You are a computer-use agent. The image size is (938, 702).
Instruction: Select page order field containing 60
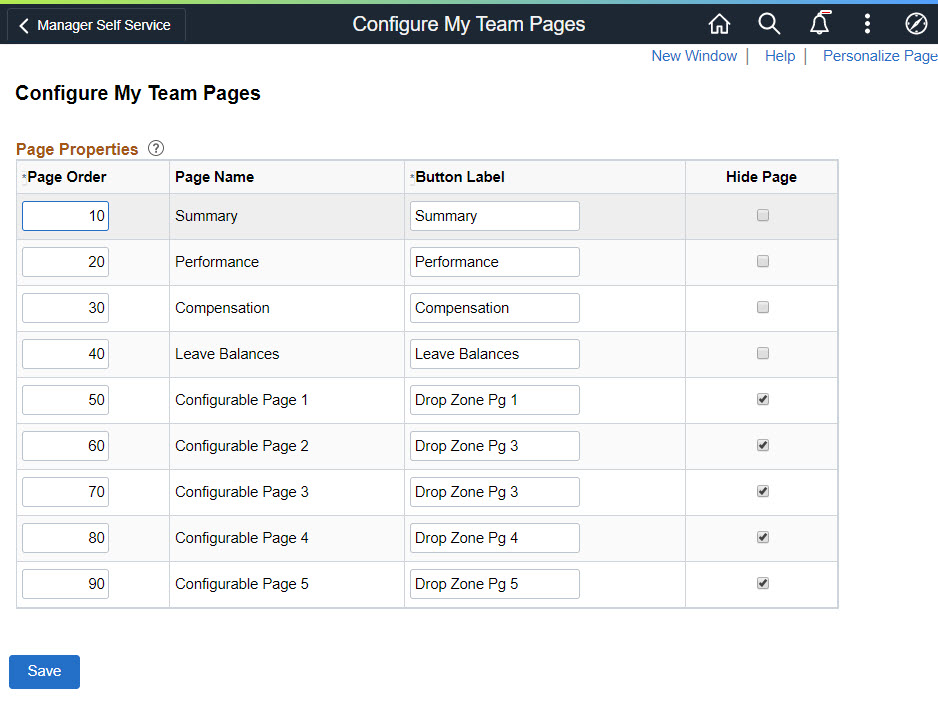[x=65, y=446]
